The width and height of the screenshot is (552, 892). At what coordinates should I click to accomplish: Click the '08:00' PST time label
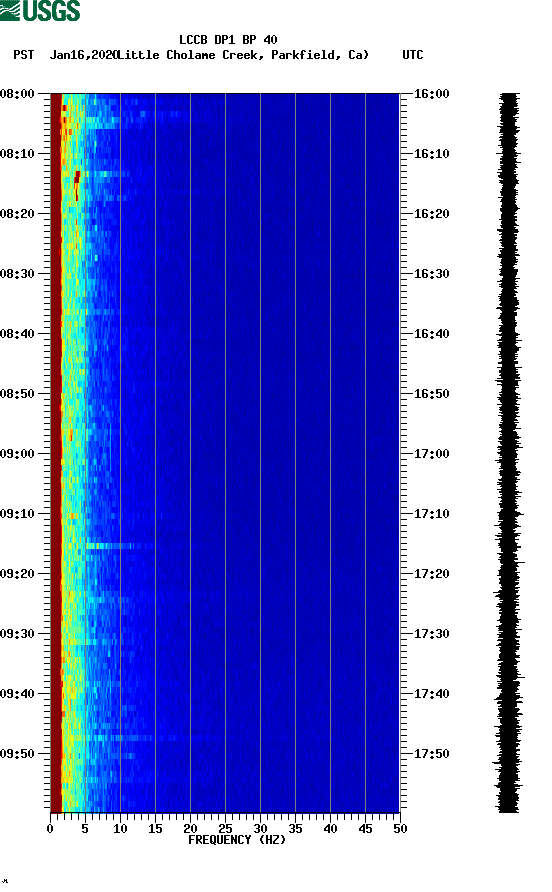[18, 94]
